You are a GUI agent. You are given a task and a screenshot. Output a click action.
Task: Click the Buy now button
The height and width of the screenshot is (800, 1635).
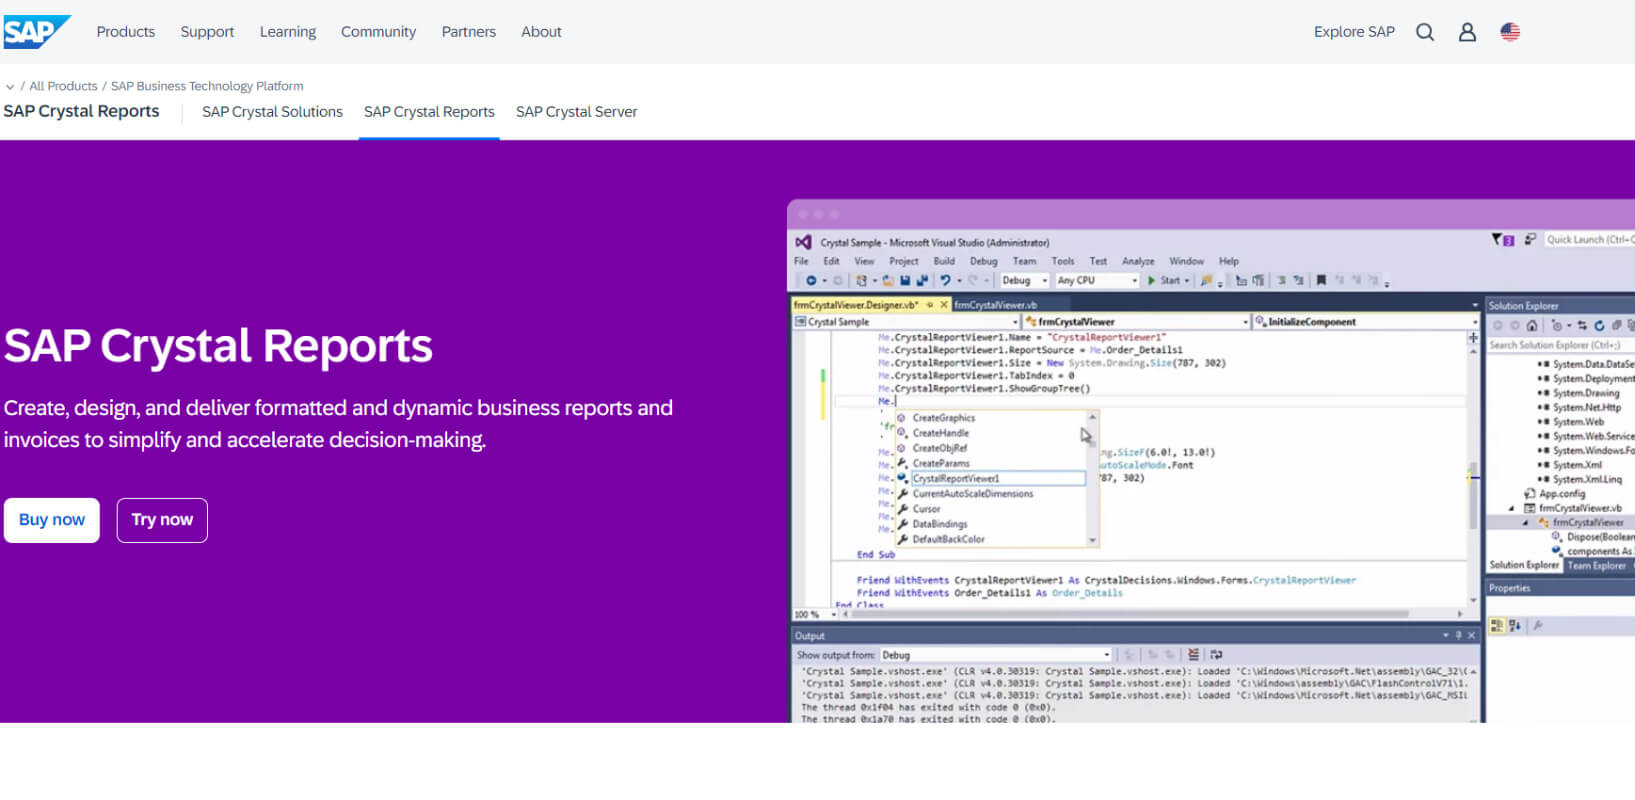coord(52,520)
